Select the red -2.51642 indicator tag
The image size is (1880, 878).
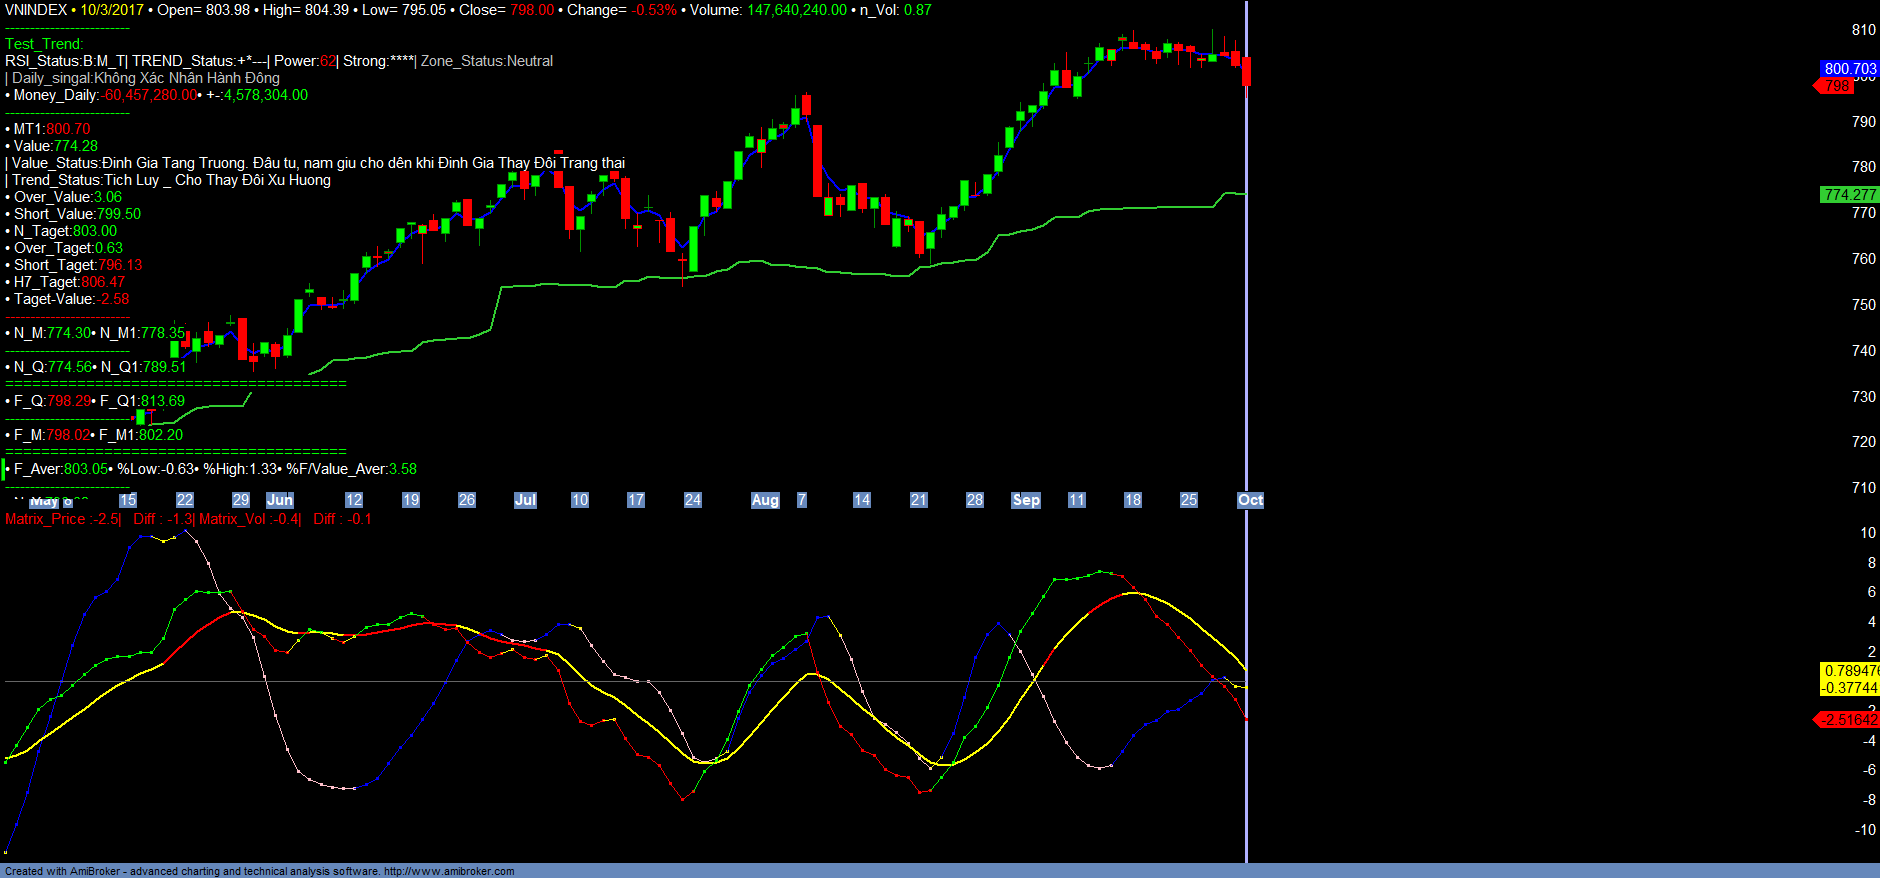[x=1849, y=720]
